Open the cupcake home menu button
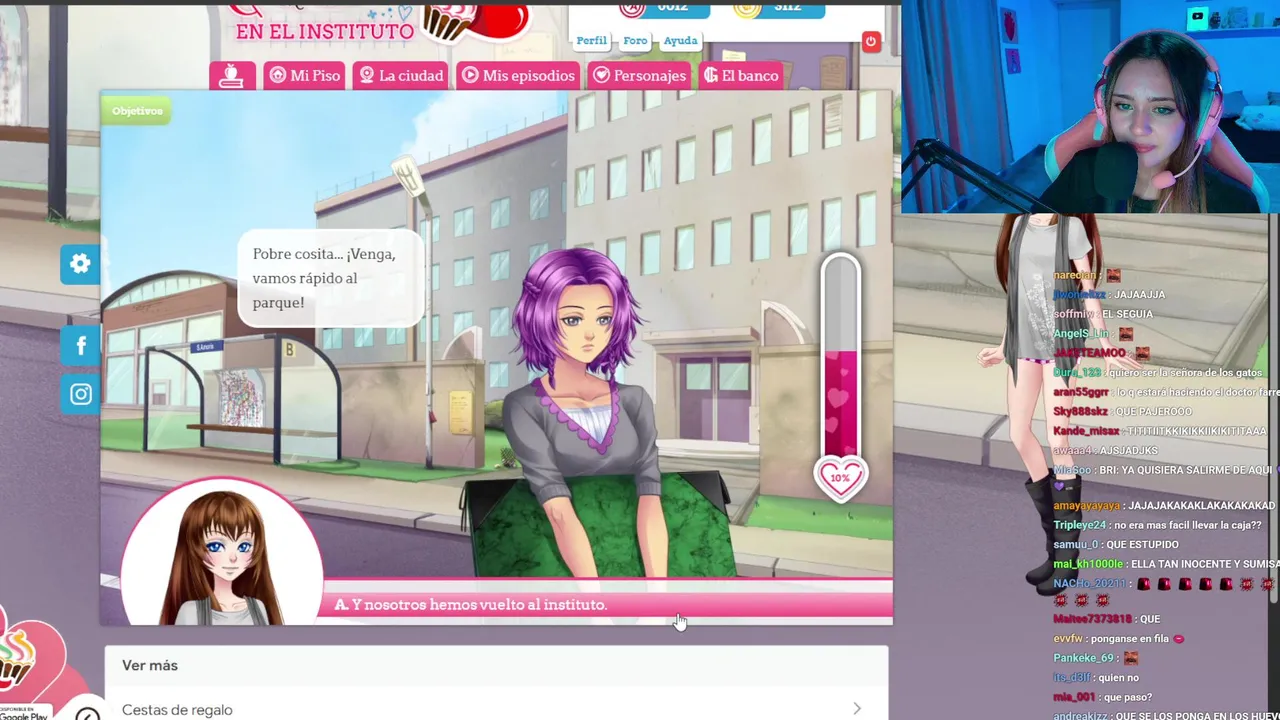 (x=232, y=75)
